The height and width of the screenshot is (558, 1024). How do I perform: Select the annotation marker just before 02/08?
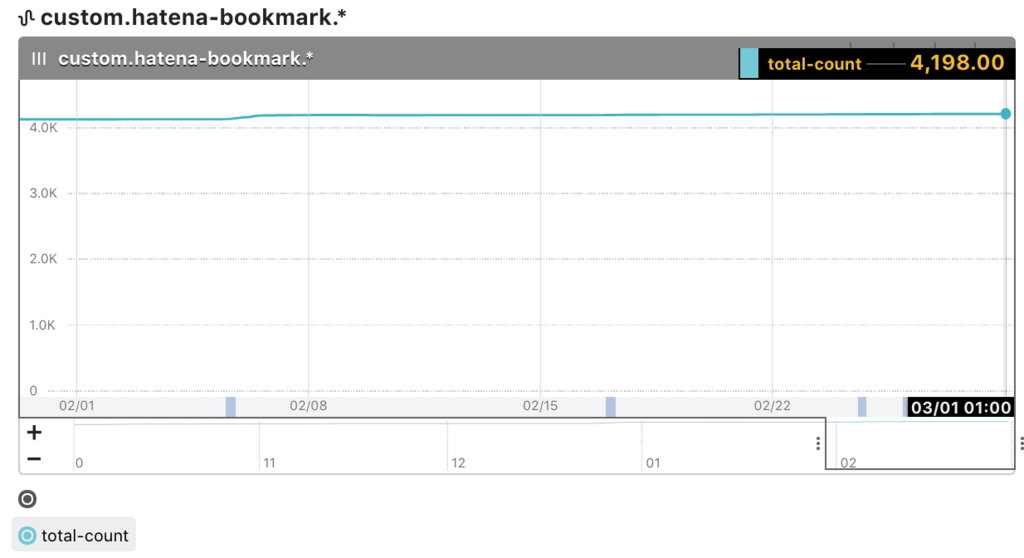231,406
